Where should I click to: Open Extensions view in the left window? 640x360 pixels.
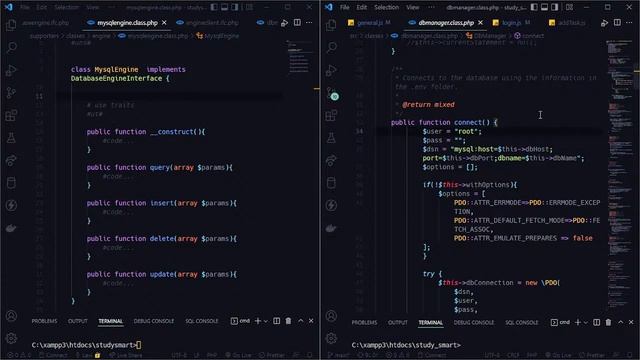pyautogui.click(x=11, y=116)
